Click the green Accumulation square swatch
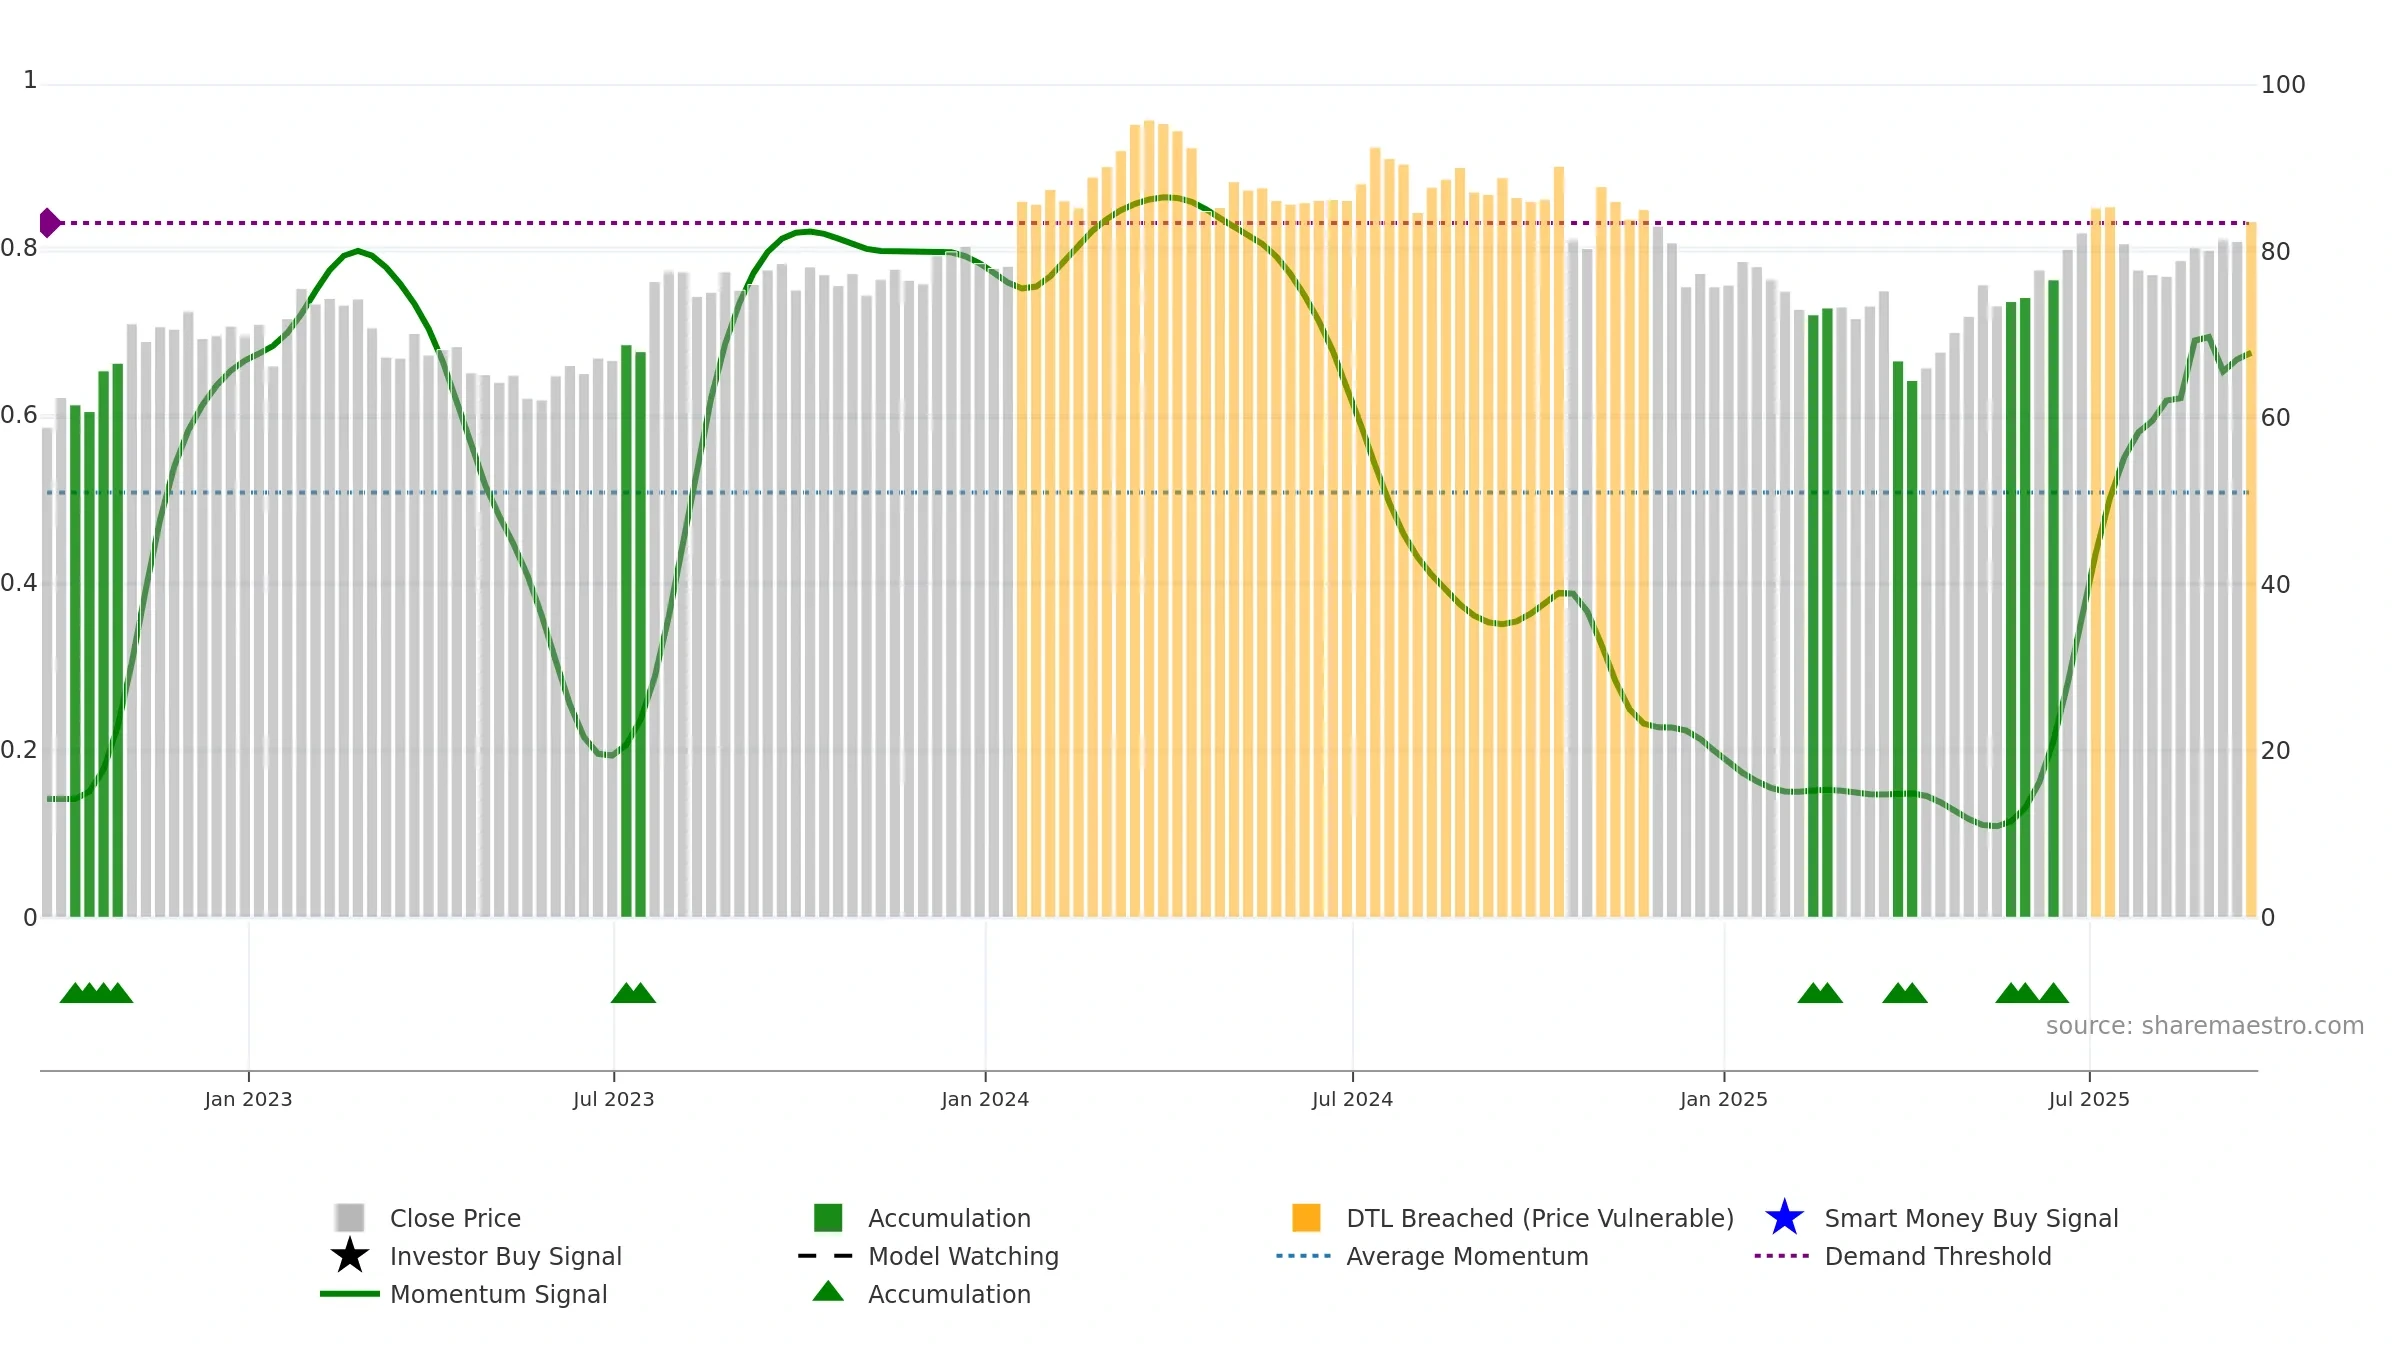 click(828, 1217)
